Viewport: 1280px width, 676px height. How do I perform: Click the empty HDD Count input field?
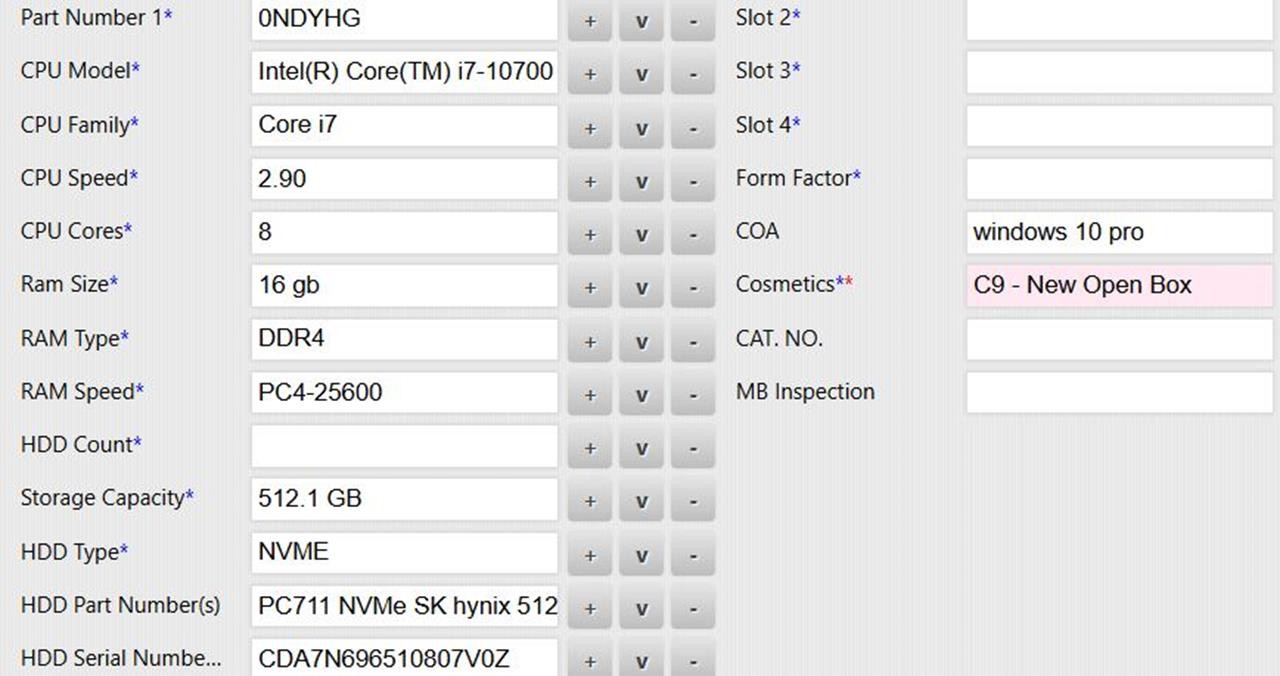[x=404, y=446]
